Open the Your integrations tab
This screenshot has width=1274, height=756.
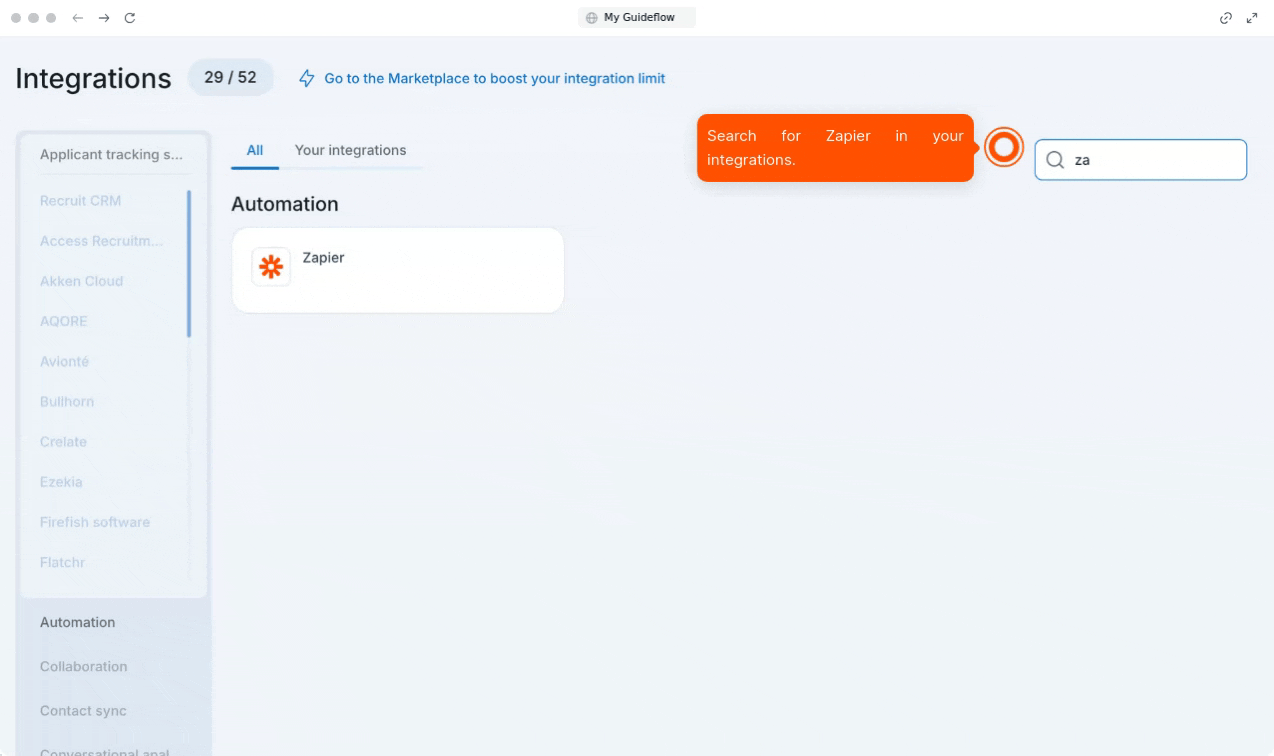click(350, 150)
